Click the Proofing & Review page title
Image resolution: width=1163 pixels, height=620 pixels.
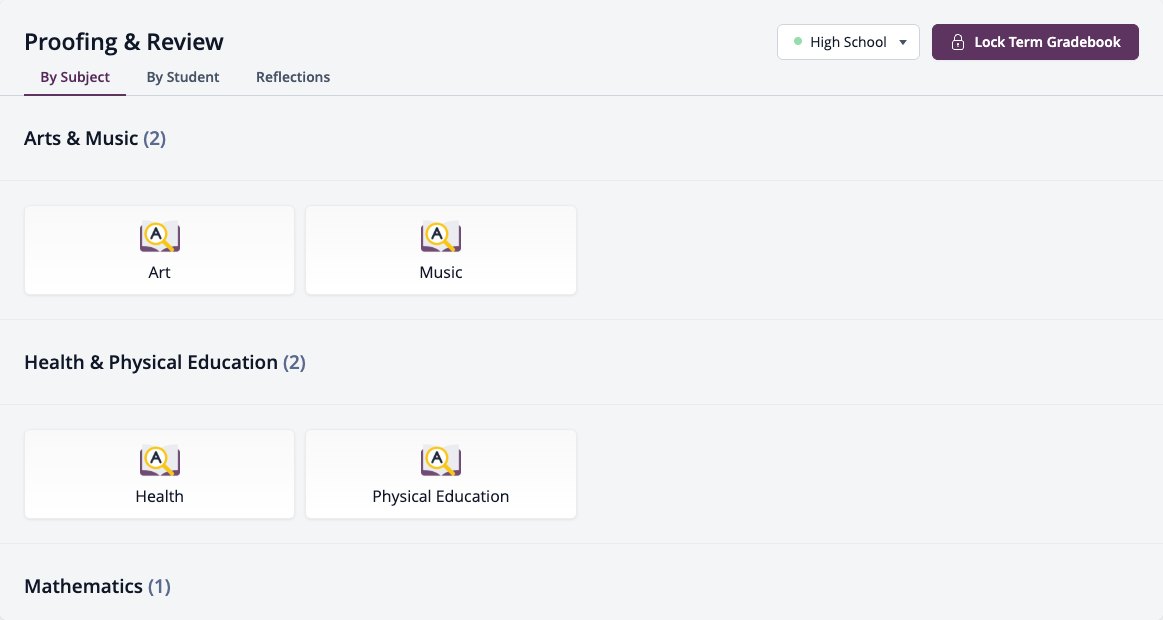point(124,42)
